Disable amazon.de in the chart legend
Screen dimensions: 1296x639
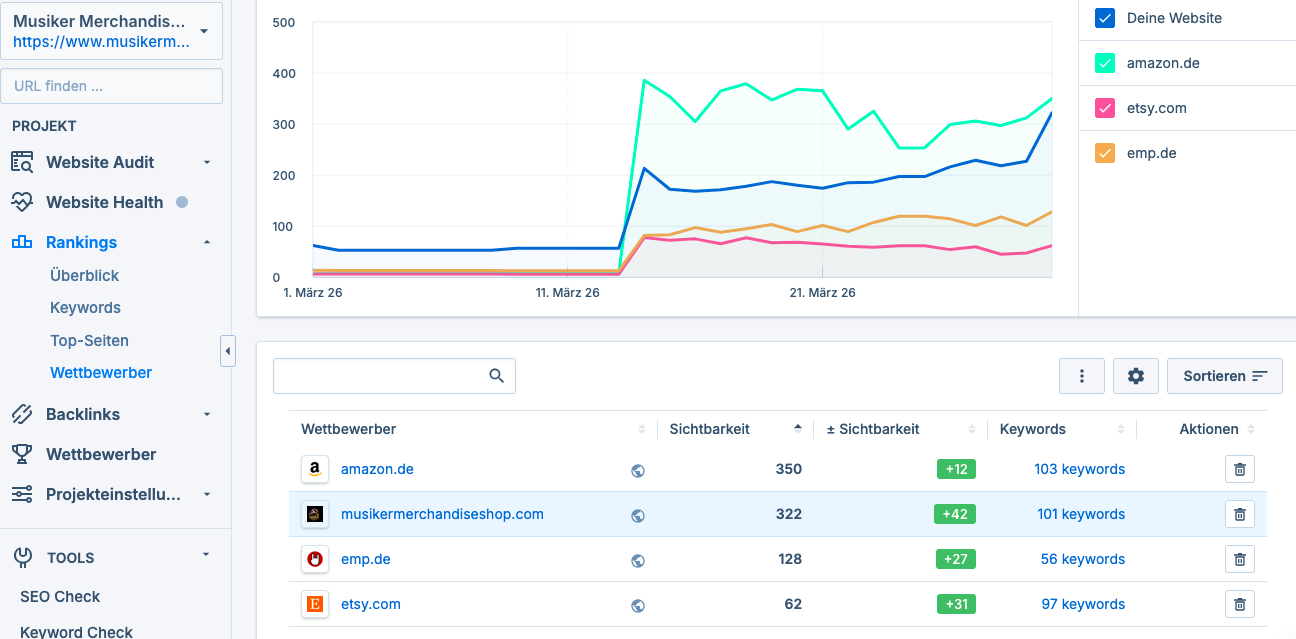click(1106, 62)
